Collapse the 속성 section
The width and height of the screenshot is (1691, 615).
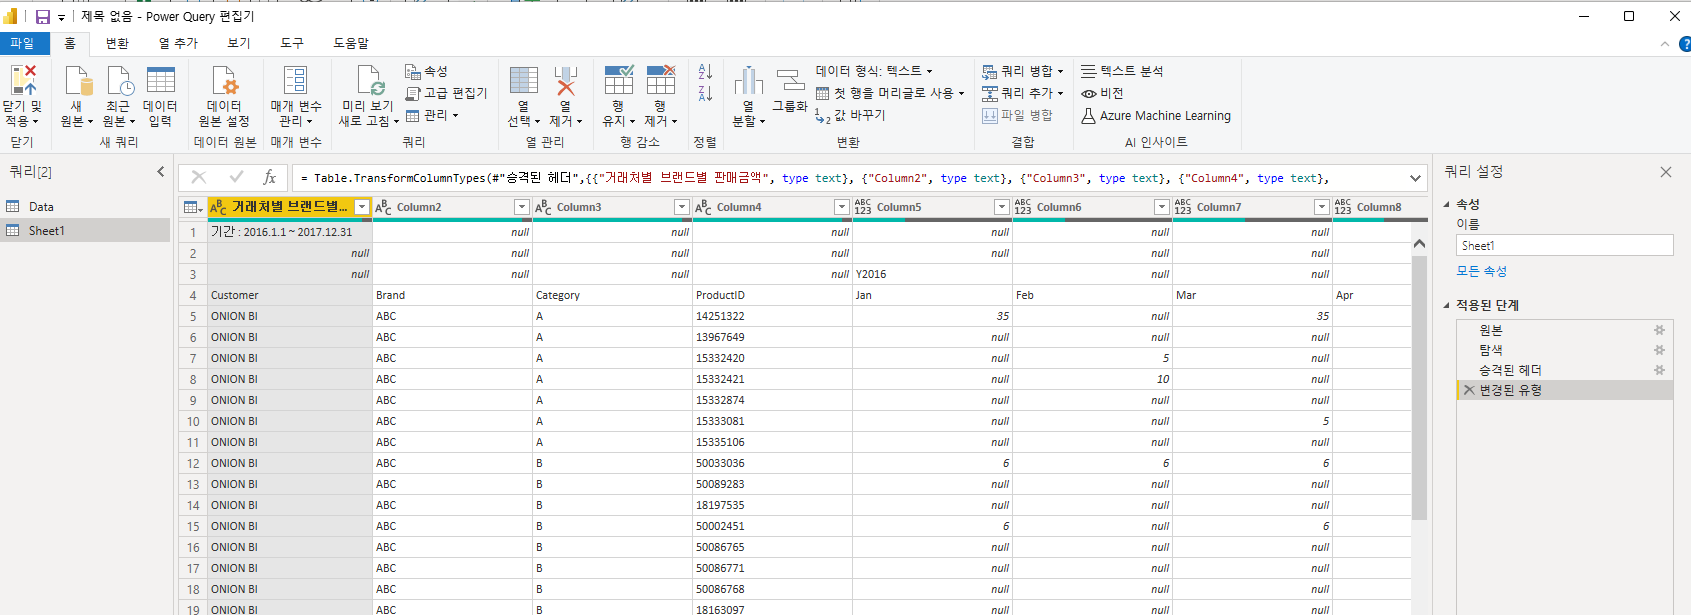pos(1446,204)
